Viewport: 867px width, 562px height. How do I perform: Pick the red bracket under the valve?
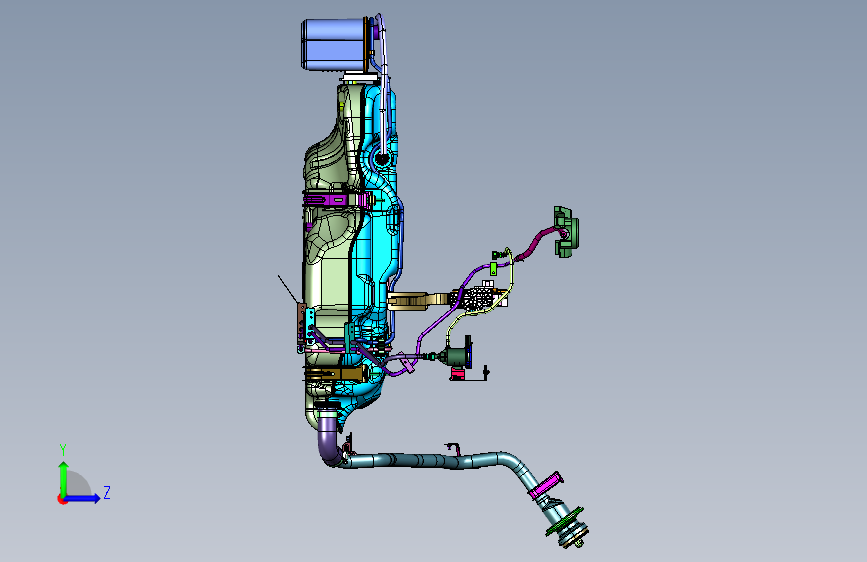coord(457,374)
